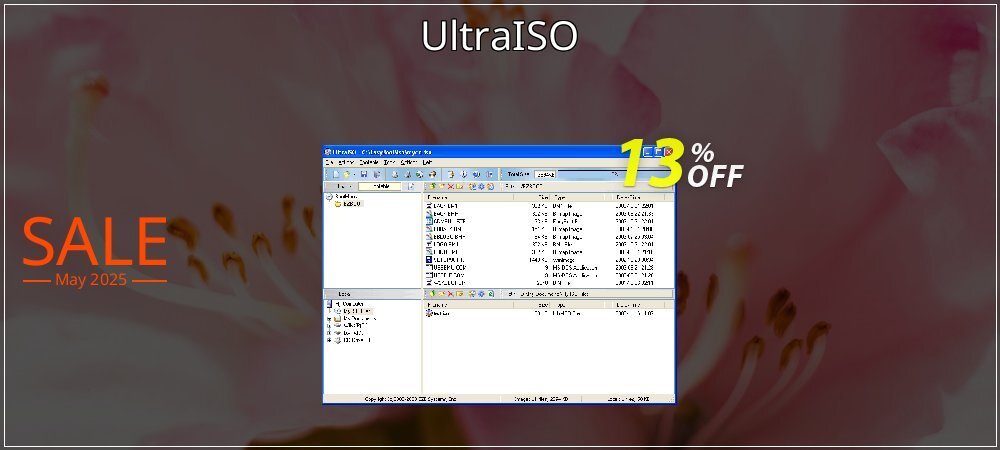This screenshot has height=450, width=1000.
Task: Click the yellow Bootable image-type field
Action: point(379,186)
